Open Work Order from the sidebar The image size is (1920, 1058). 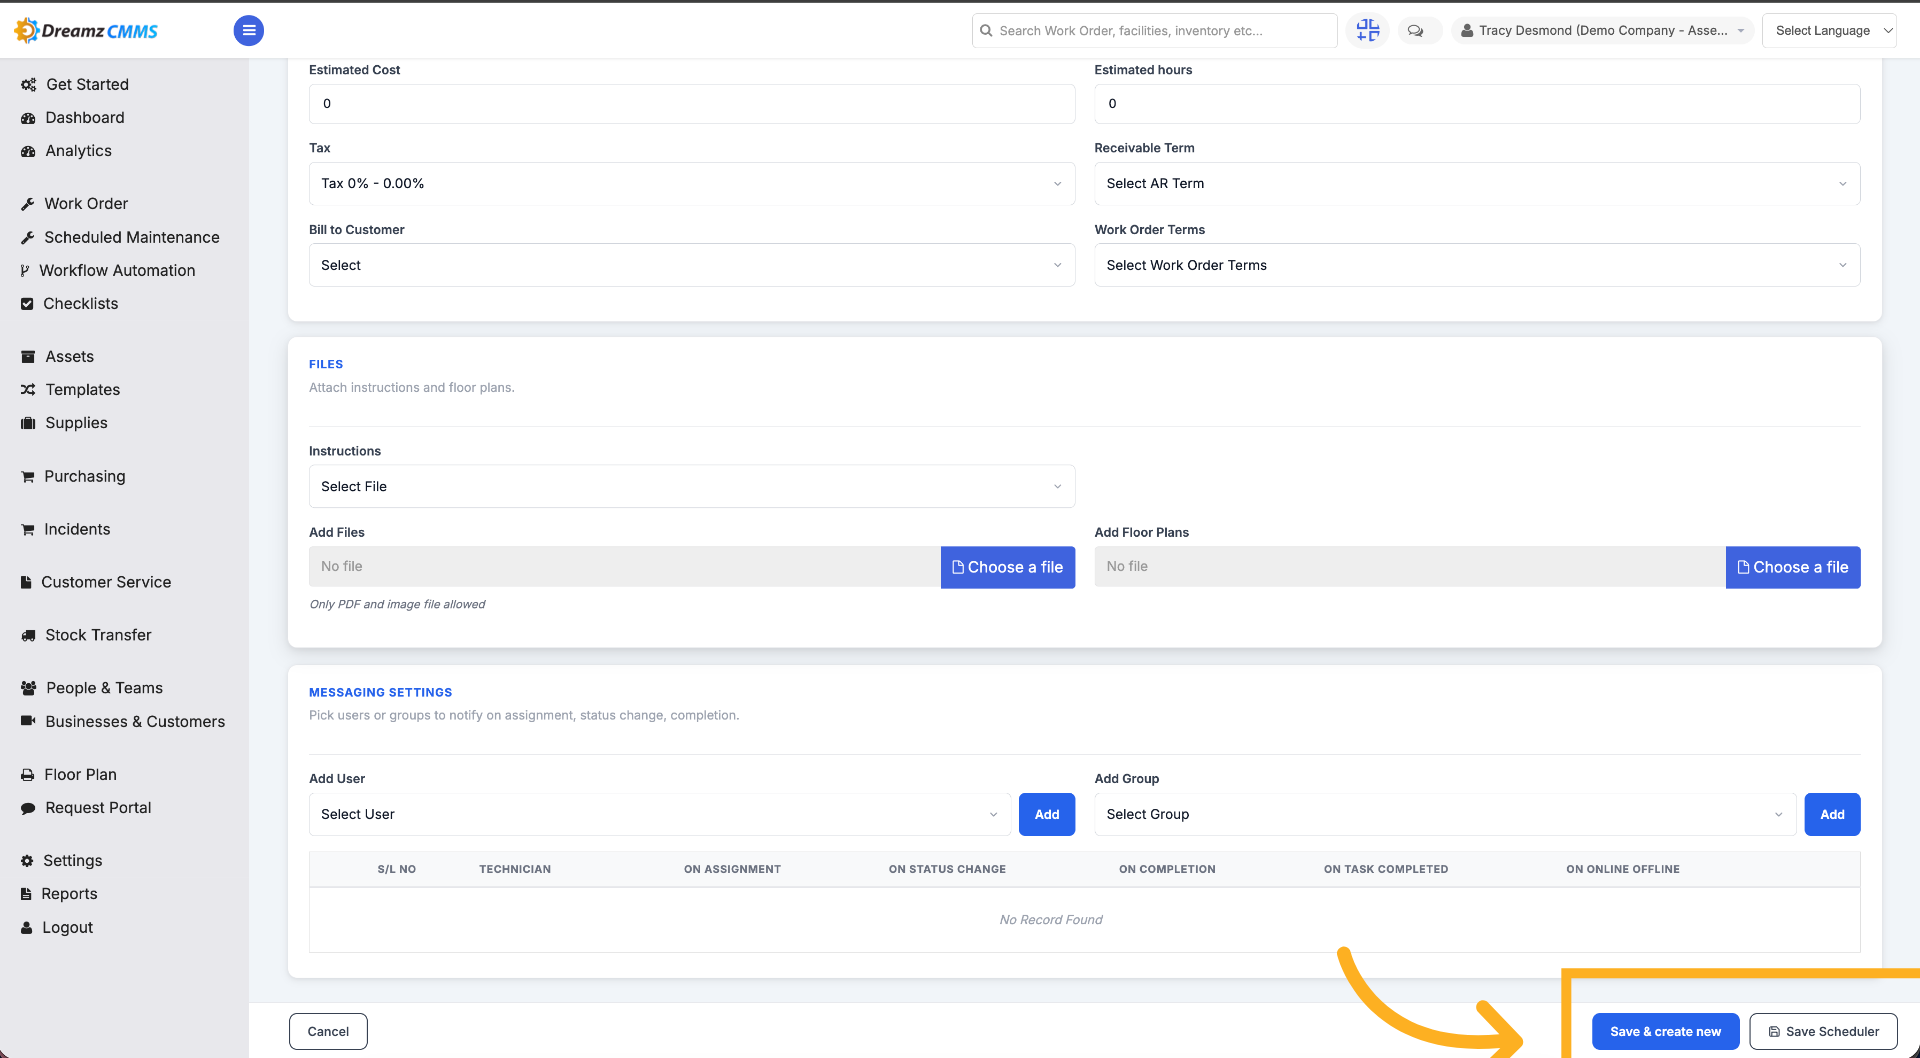[x=86, y=204]
